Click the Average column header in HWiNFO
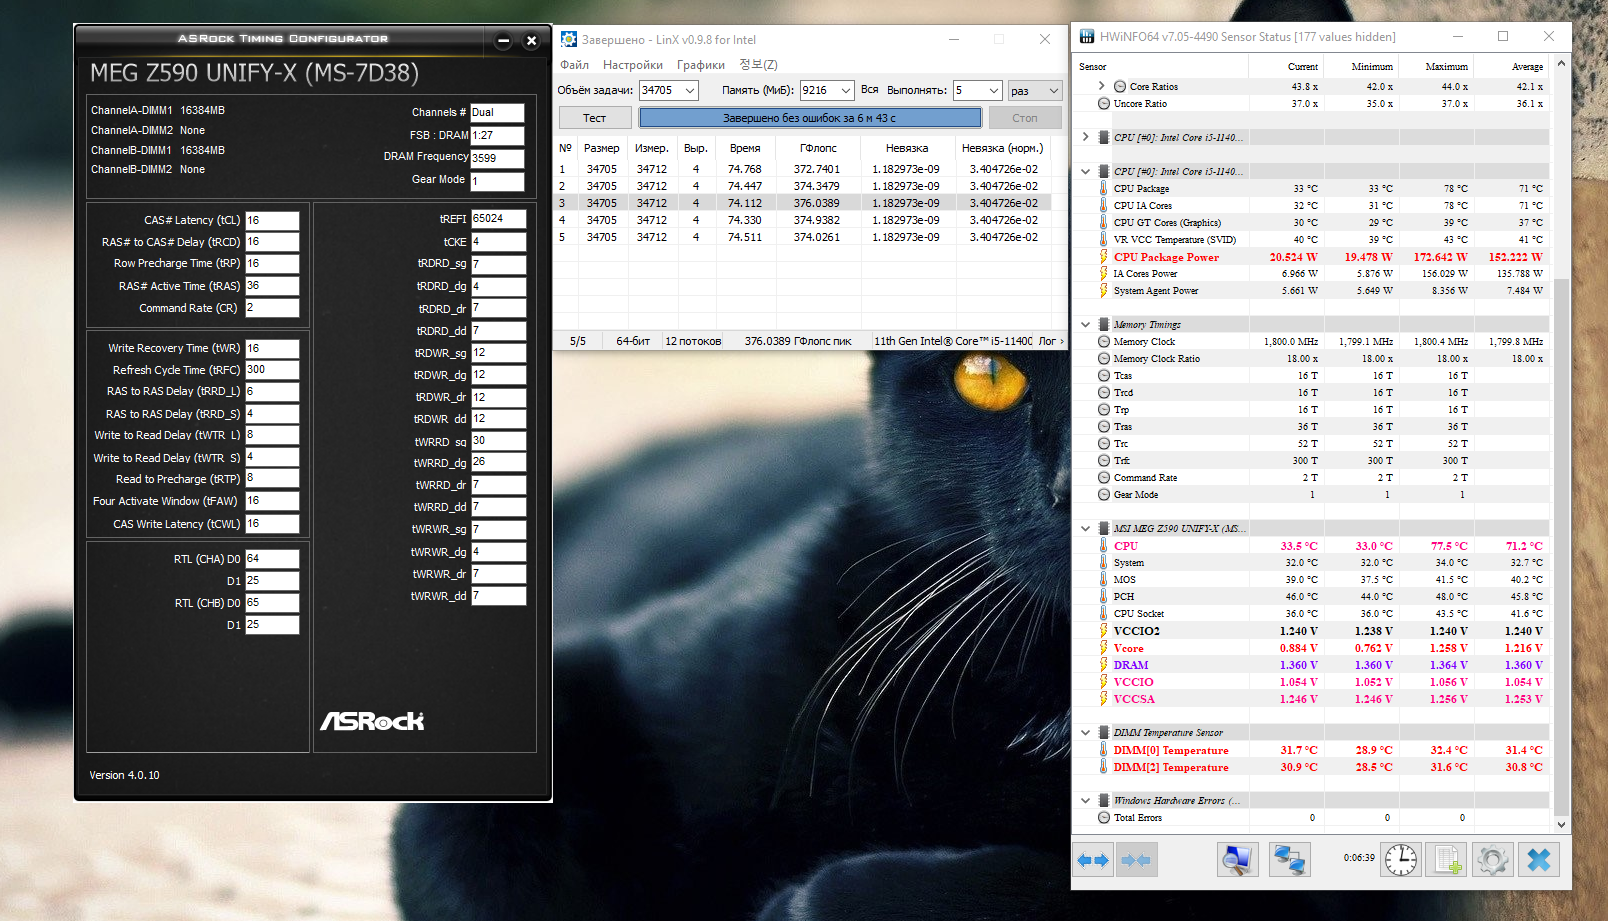Screen dimensions: 1608x921 coord(1511,67)
